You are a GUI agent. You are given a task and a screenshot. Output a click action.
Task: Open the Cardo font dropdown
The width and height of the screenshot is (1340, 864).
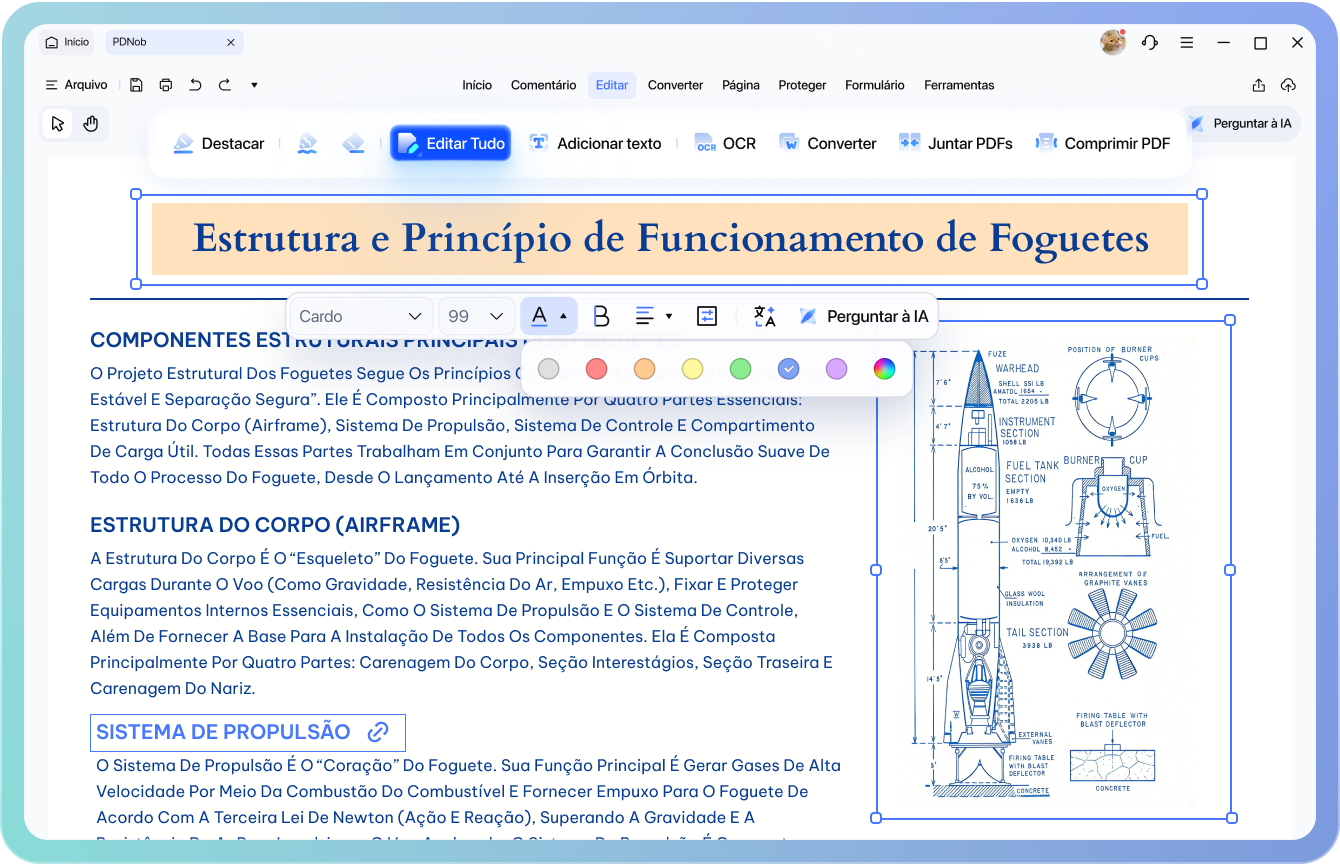pos(361,316)
